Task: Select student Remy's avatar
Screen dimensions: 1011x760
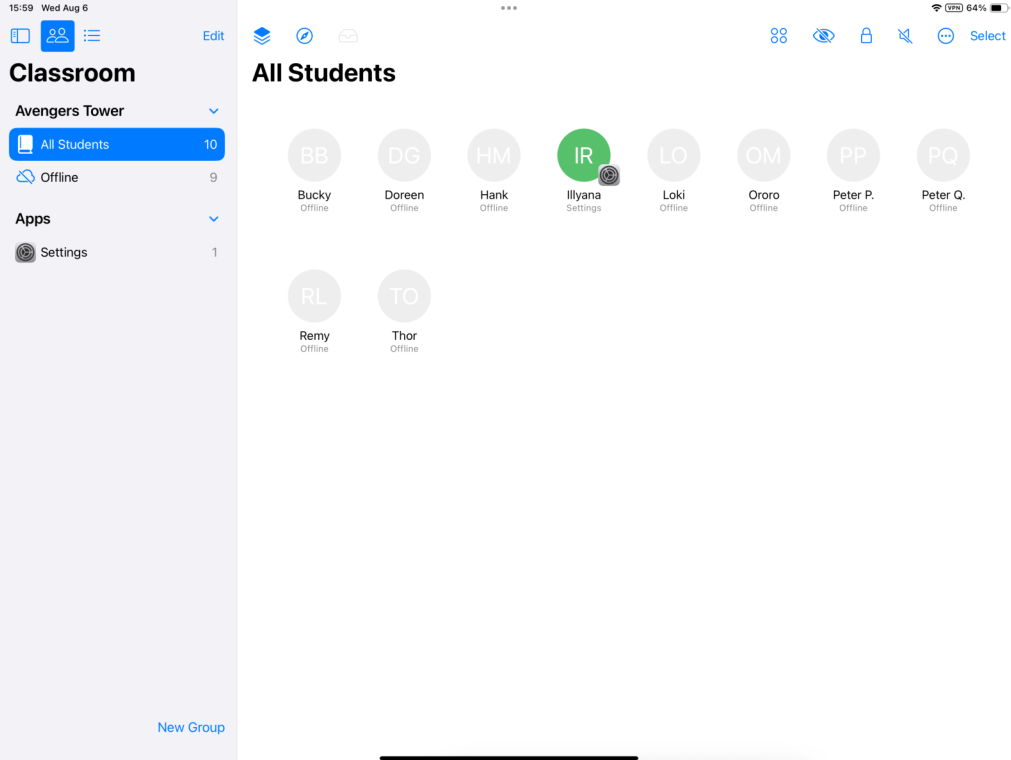Action: click(314, 296)
